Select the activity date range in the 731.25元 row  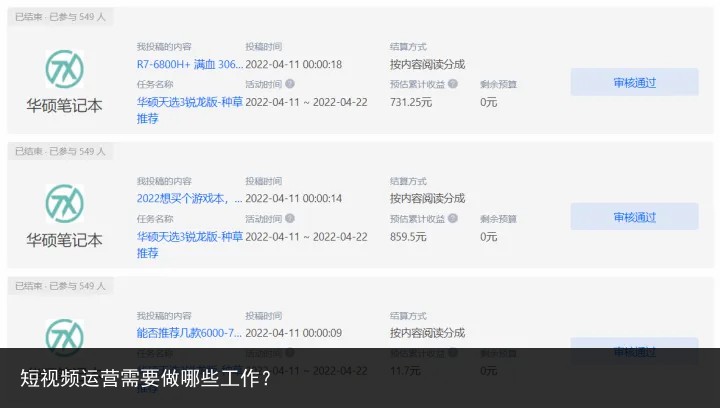(306, 102)
